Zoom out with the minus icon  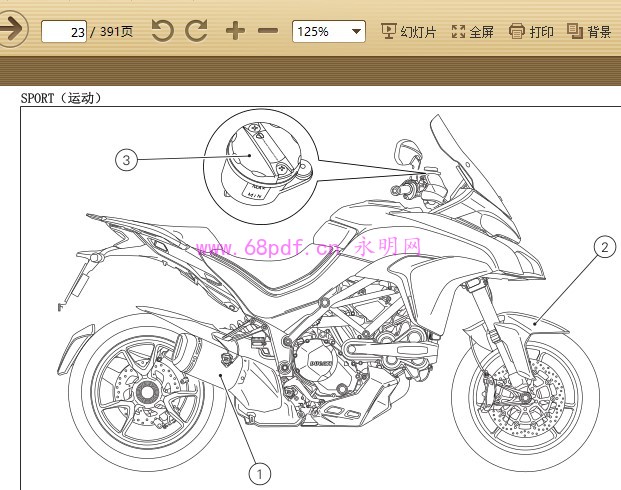268,31
